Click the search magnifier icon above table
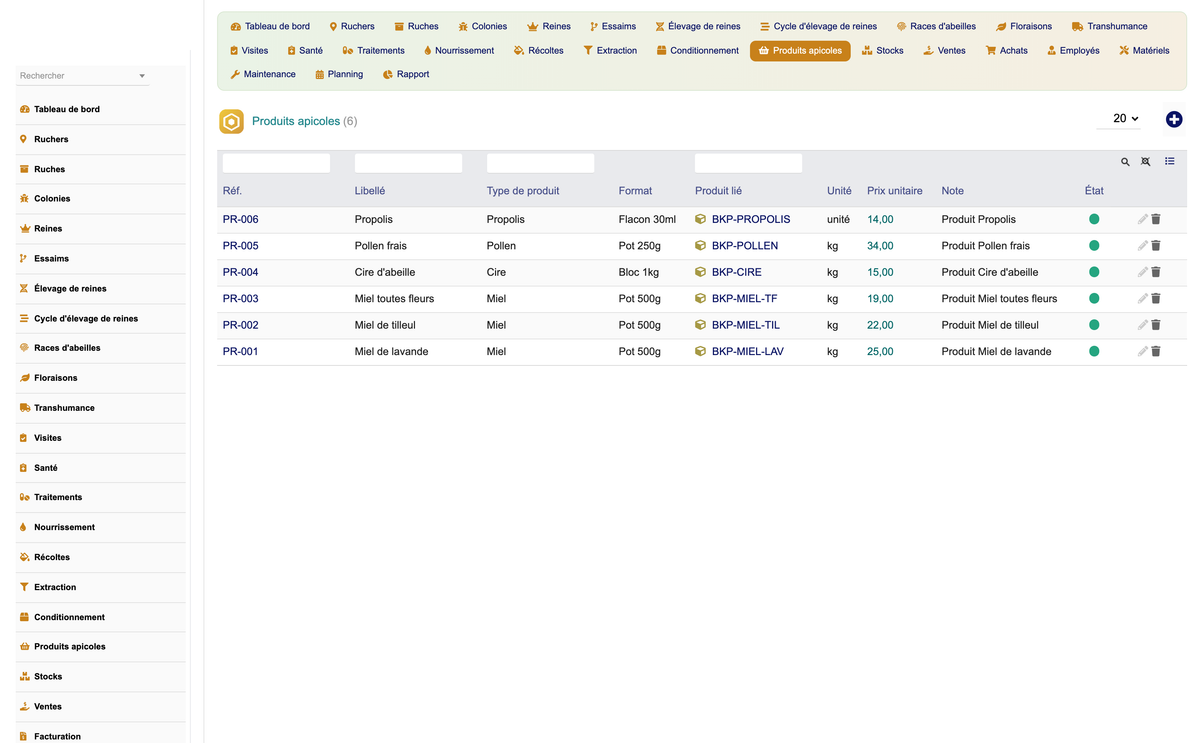1200x743 pixels. (1125, 161)
